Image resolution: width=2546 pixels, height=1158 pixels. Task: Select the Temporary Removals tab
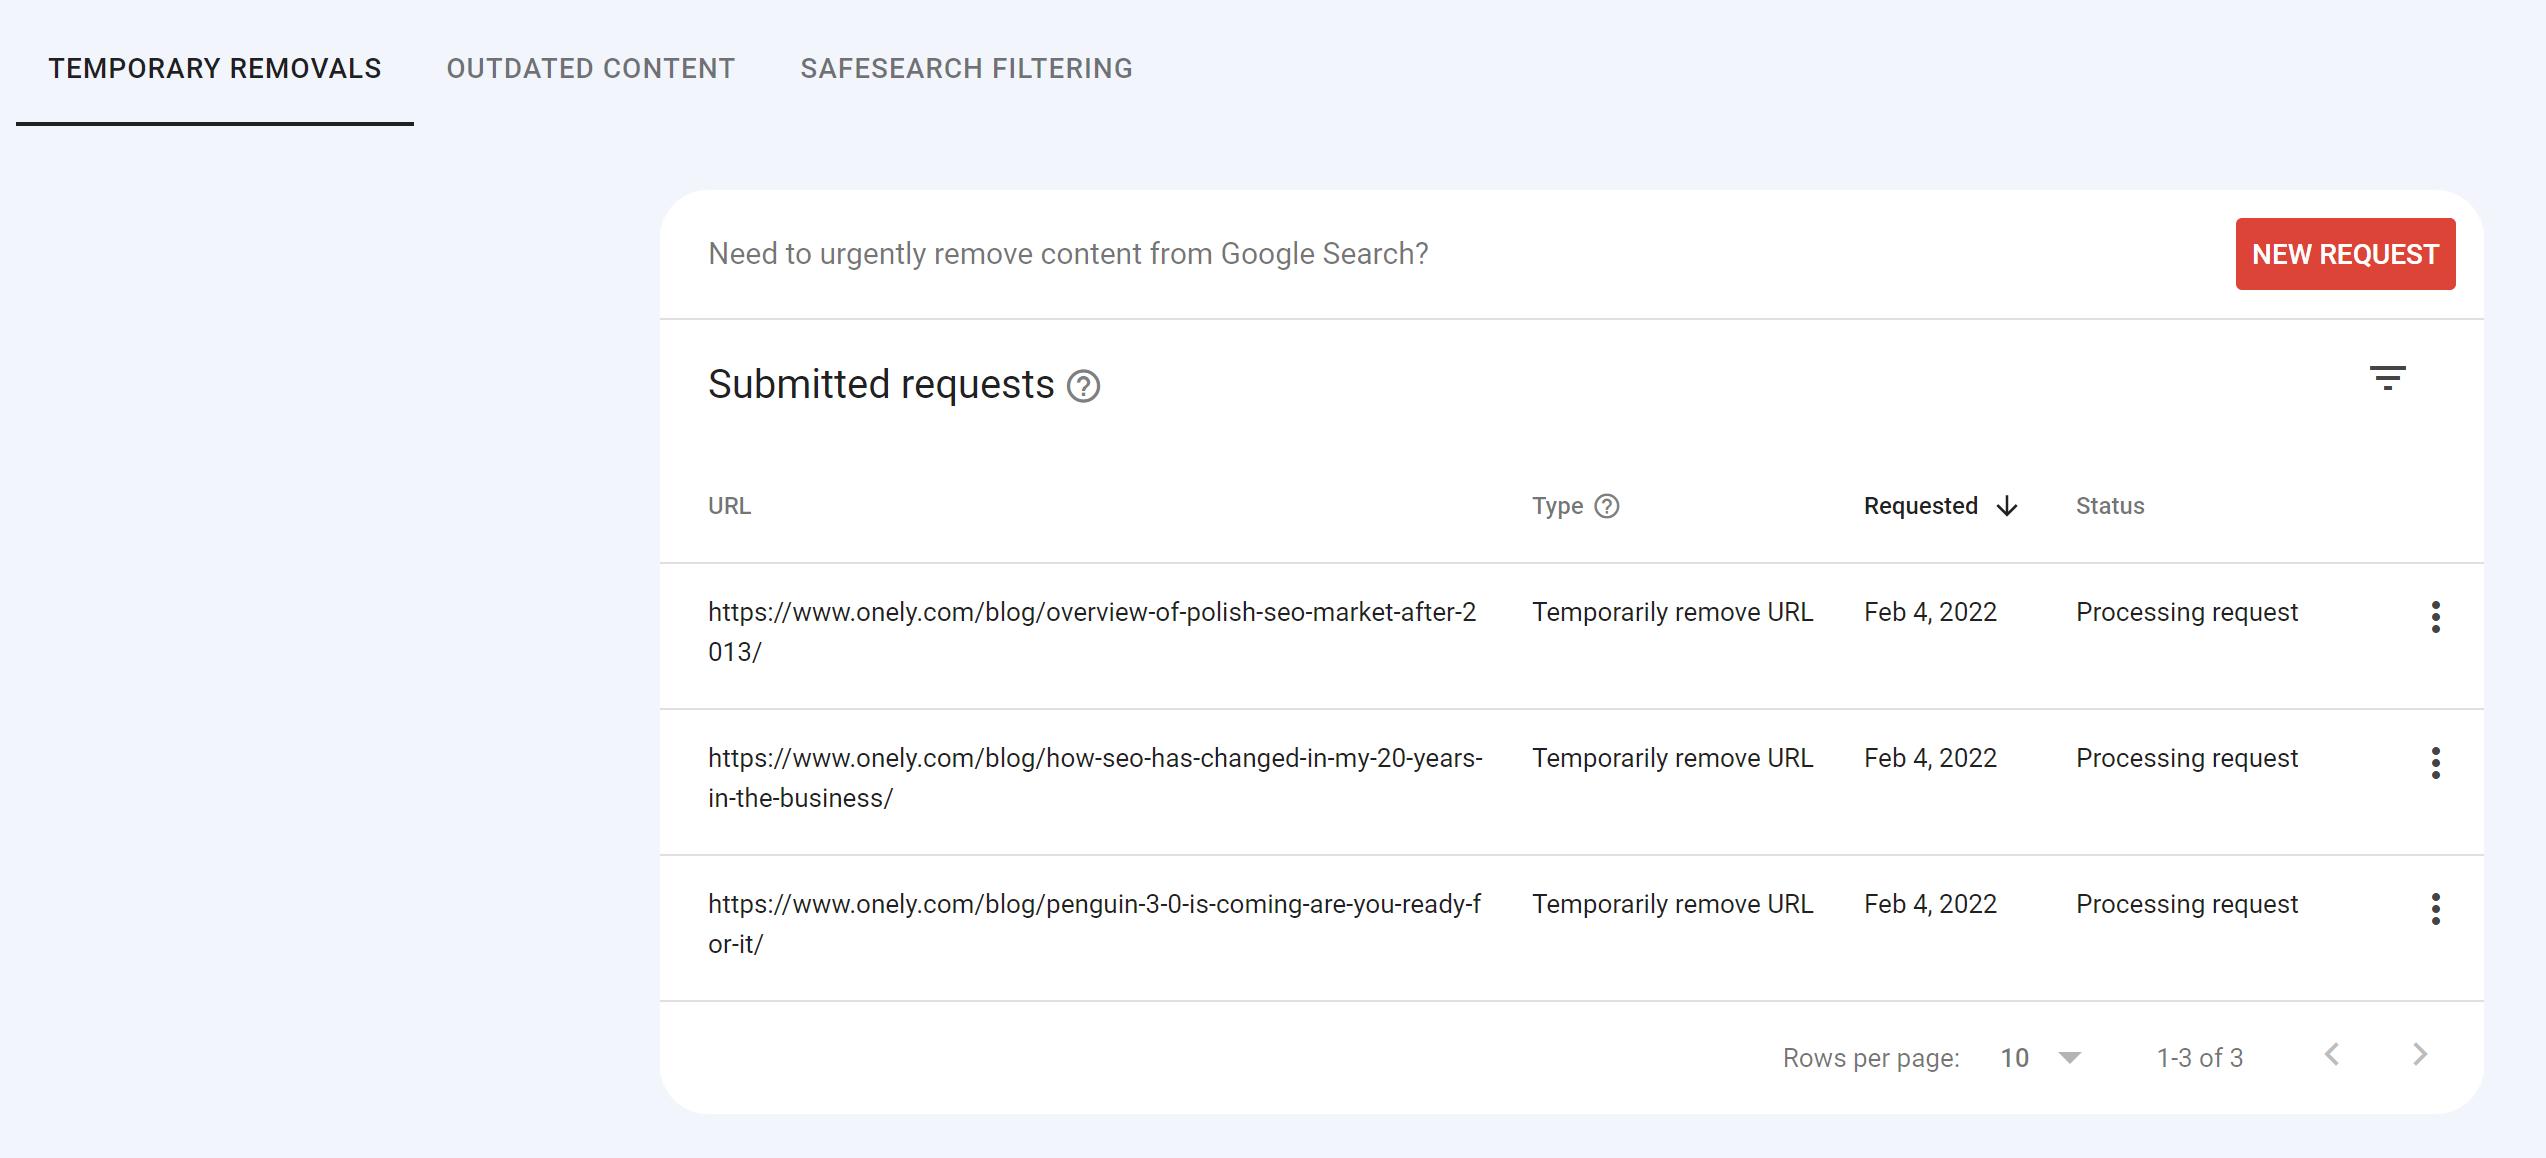click(214, 68)
